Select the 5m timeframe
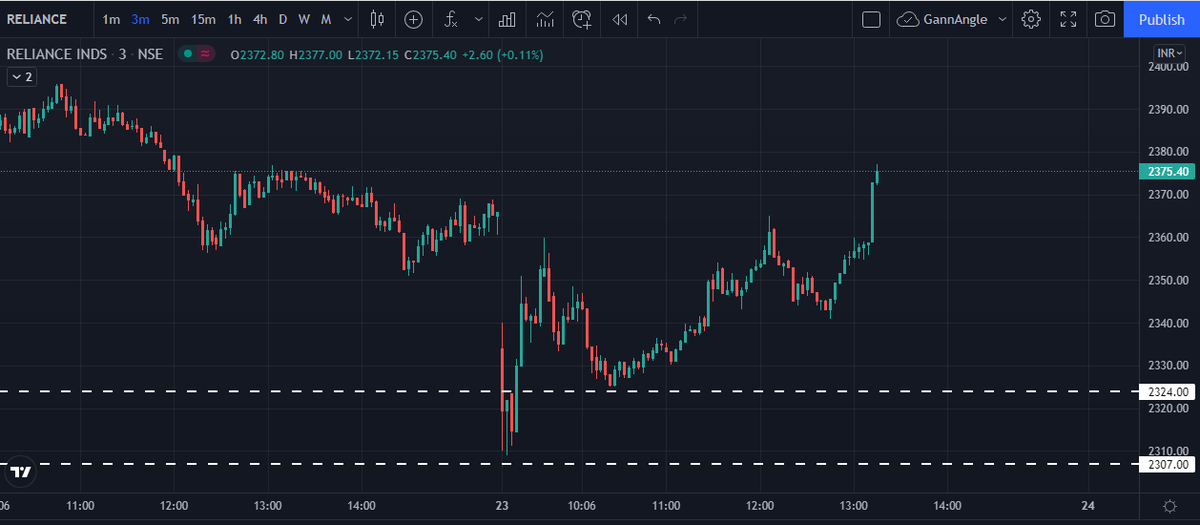The height and width of the screenshot is (525, 1200). tap(170, 19)
